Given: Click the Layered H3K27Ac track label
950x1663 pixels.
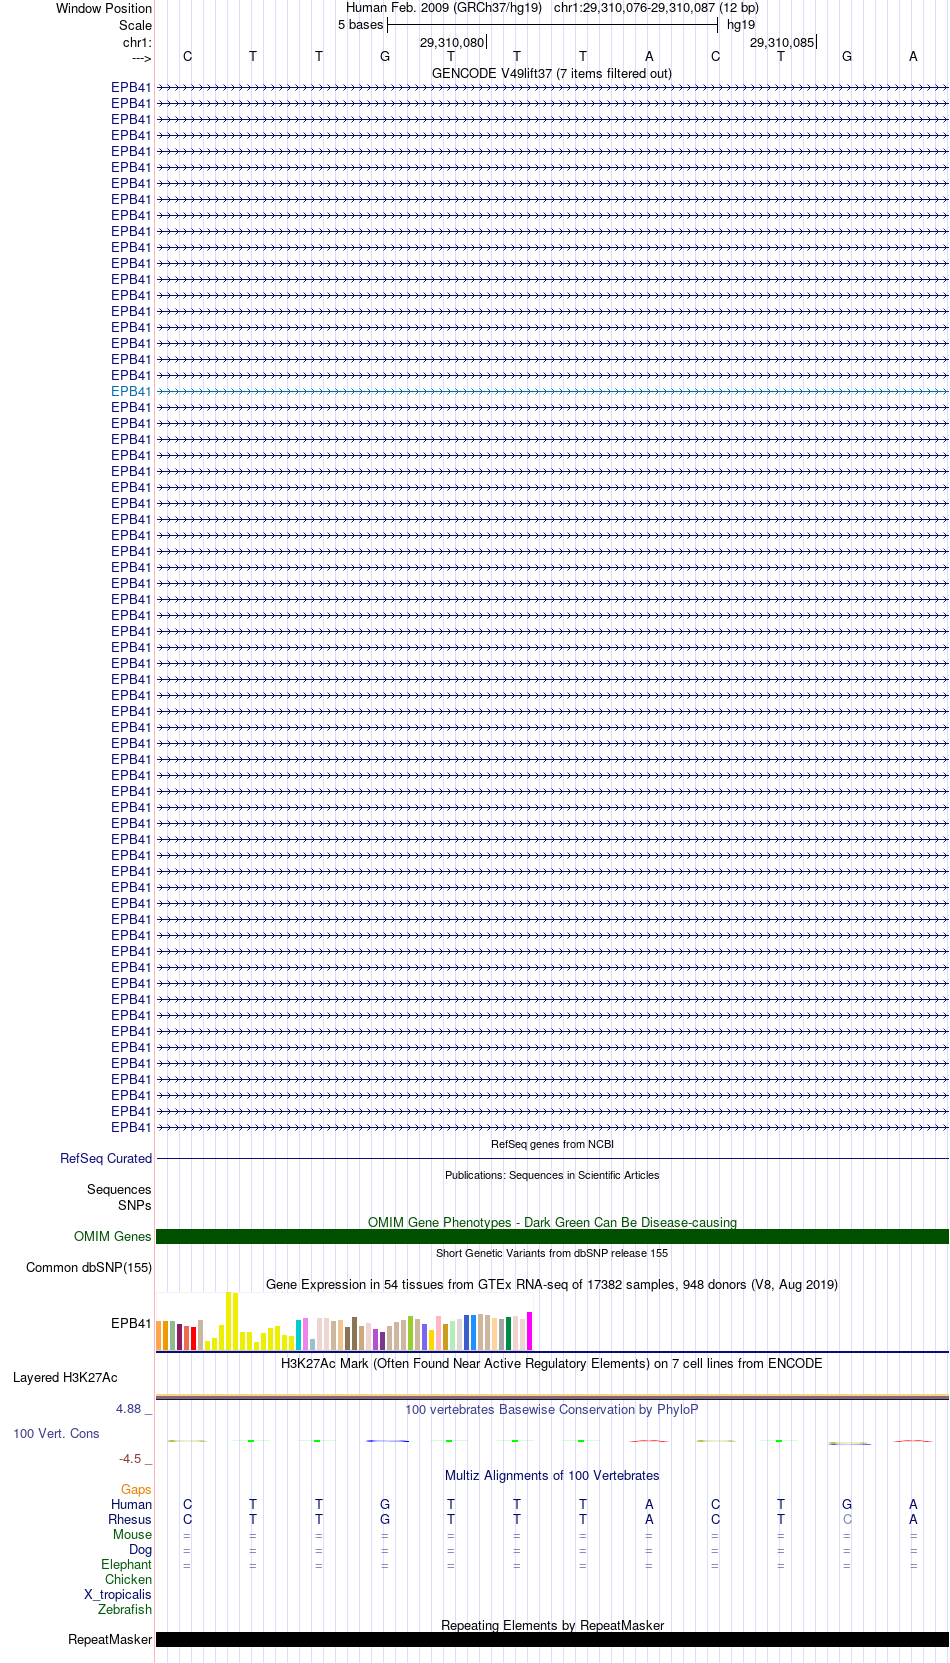Looking at the screenshot, I should click(x=65, y=1377).
